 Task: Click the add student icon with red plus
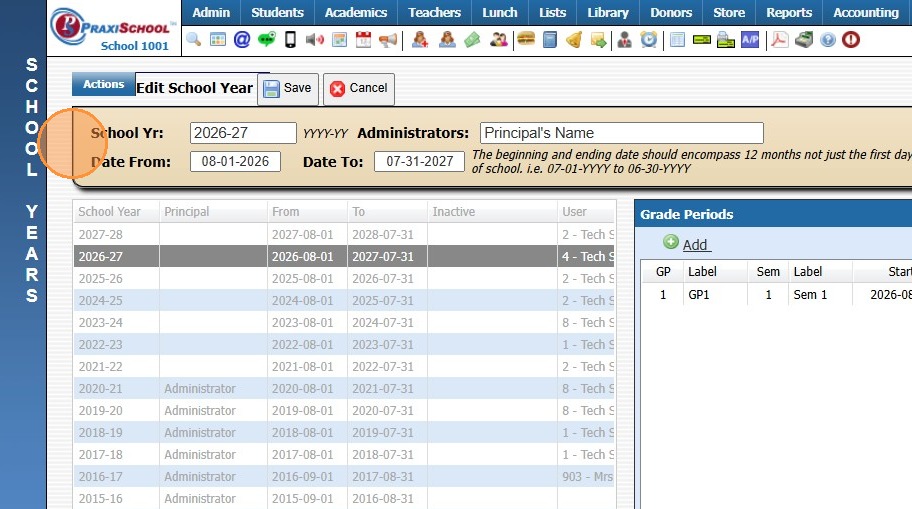[x=420, y=40]
